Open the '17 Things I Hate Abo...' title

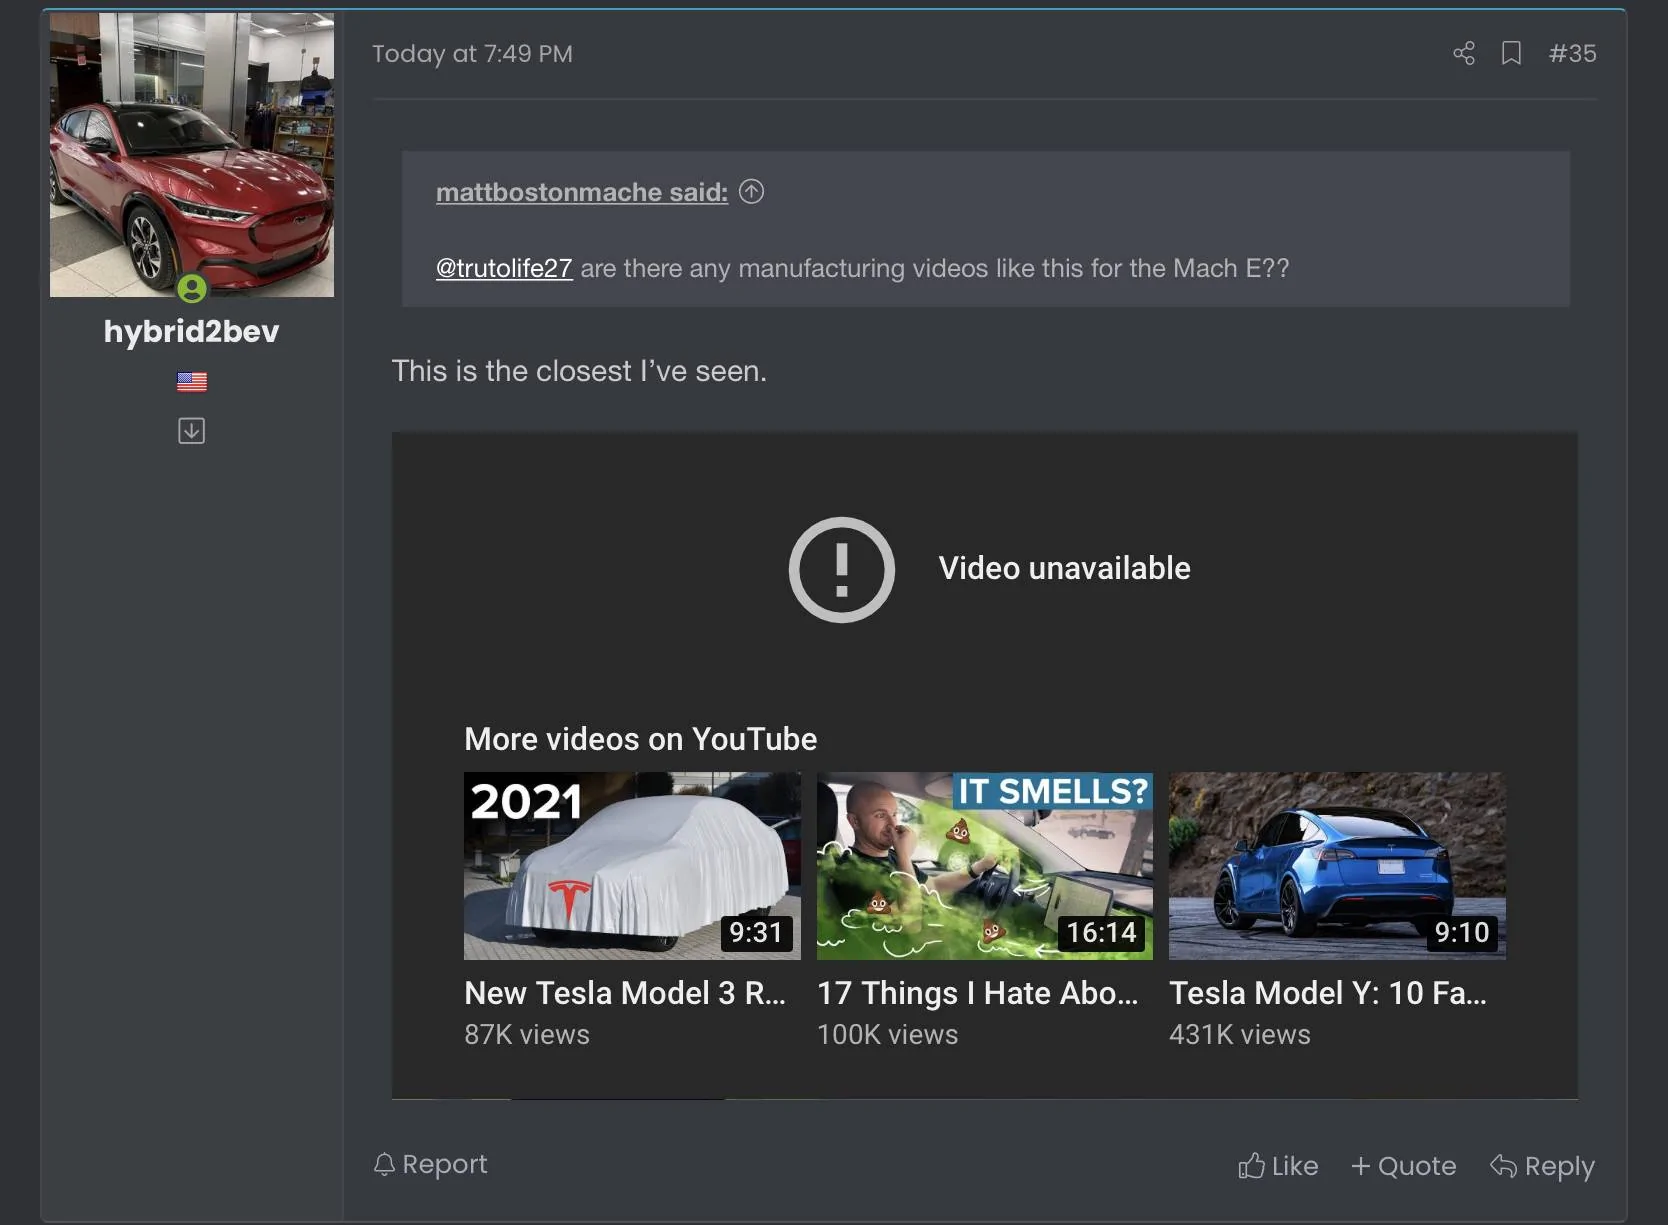coord(978,992)
